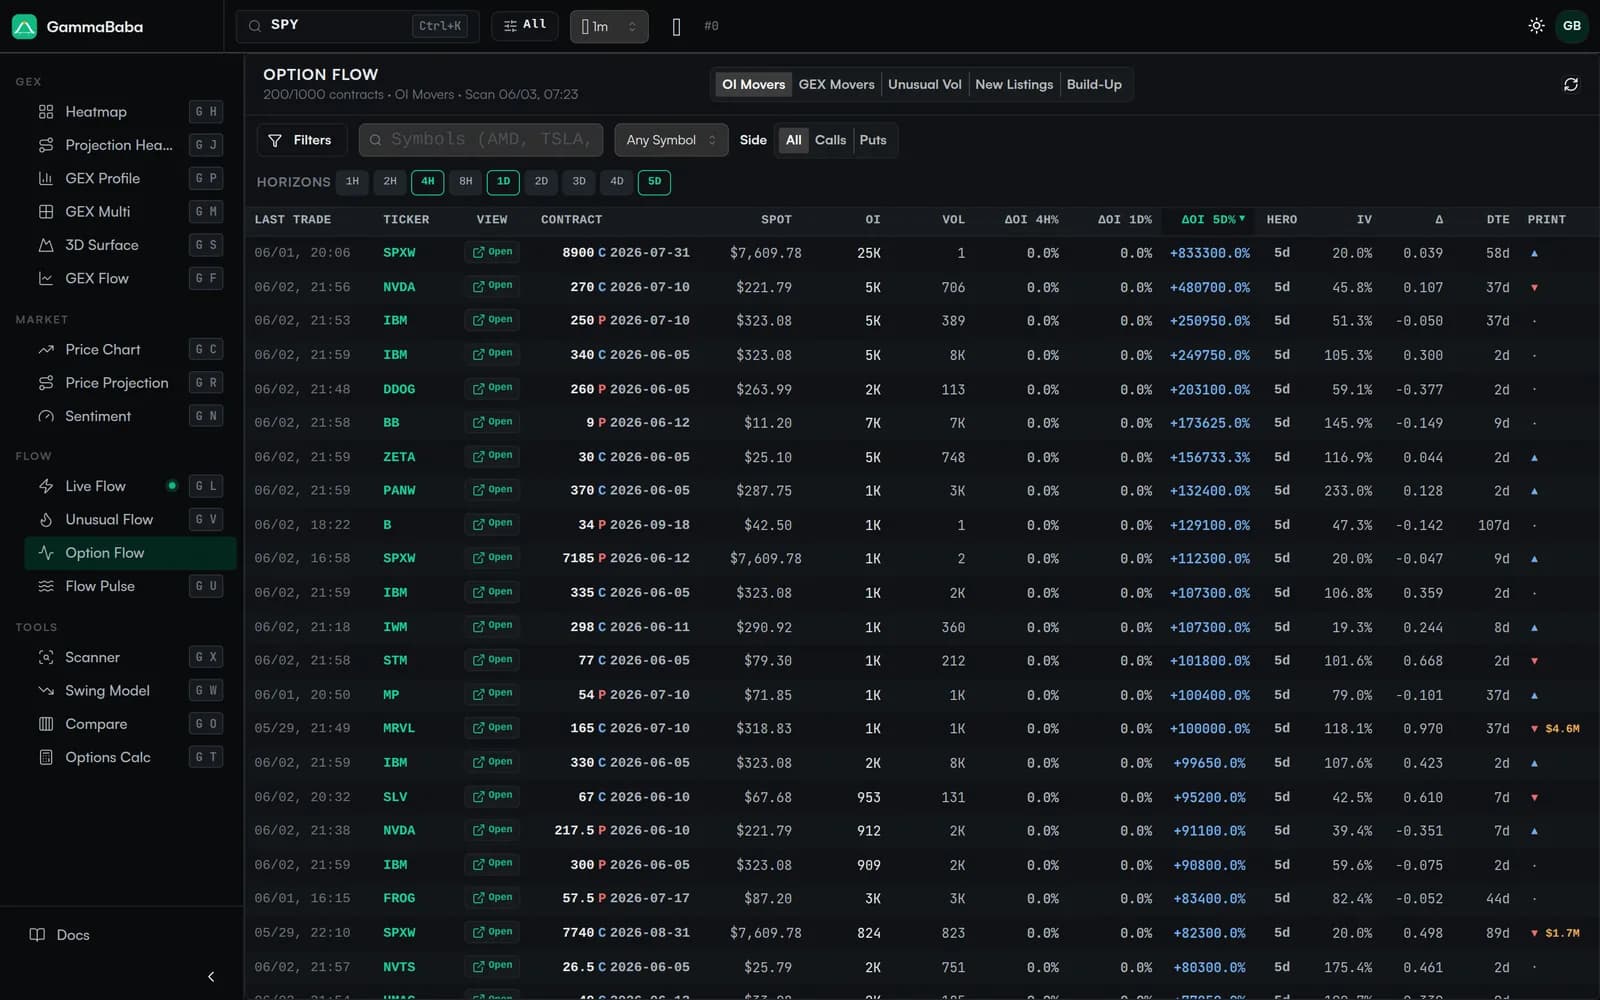This screenshot has height=1000, width=1600.
Task: Switch to the GEX Movers tab
Action: coord(836,85)
